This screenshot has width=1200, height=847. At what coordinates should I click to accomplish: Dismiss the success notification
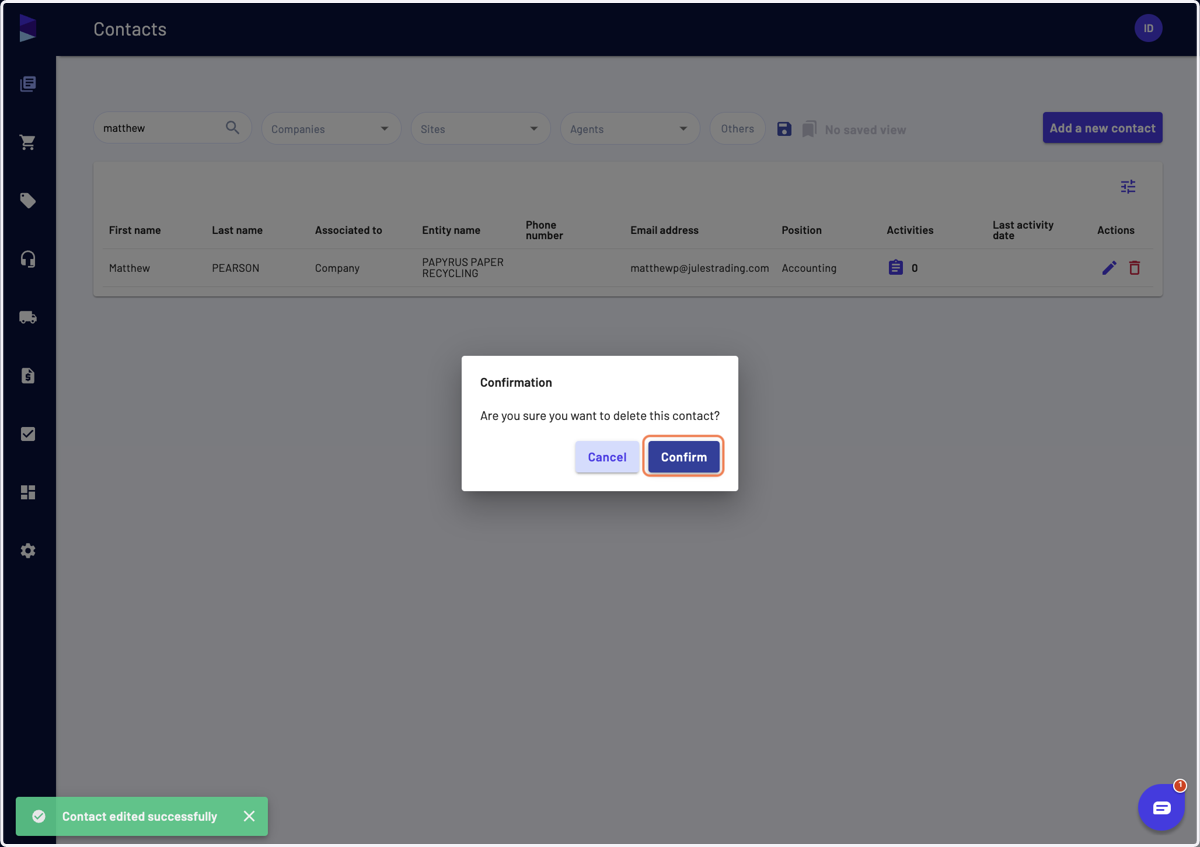click(249, 816)
